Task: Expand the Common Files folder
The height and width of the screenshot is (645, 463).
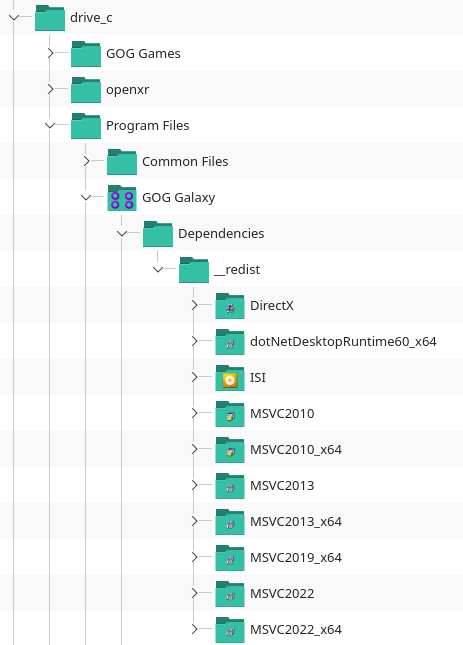Action: [x=86, y=161]
